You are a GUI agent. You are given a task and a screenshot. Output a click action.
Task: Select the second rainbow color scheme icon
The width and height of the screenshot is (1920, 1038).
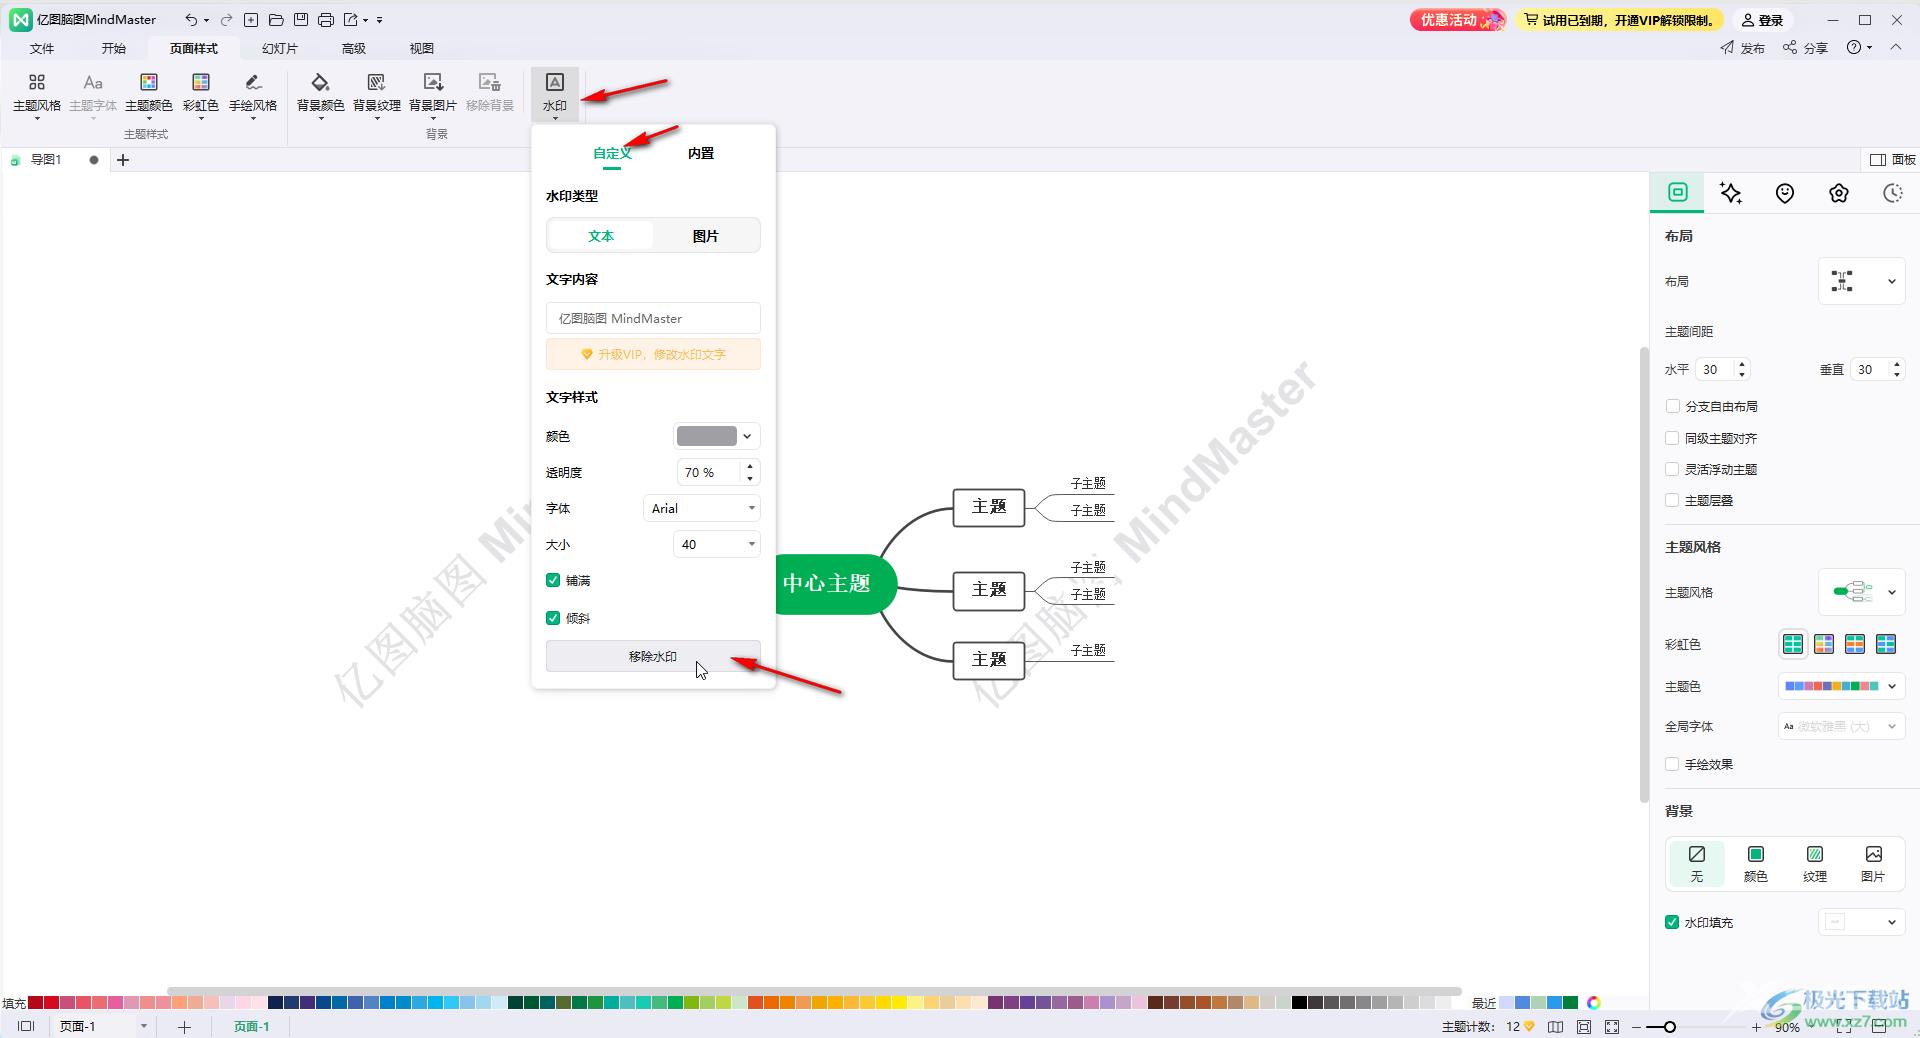pyautogui.click(x=1824, y=644)
